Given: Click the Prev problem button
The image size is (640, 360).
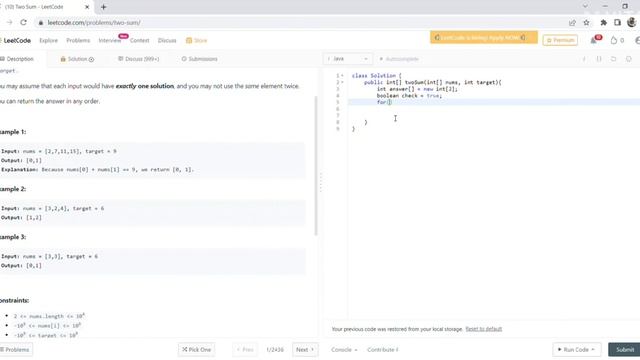Looking at the screenshot, I should (245, 350).
